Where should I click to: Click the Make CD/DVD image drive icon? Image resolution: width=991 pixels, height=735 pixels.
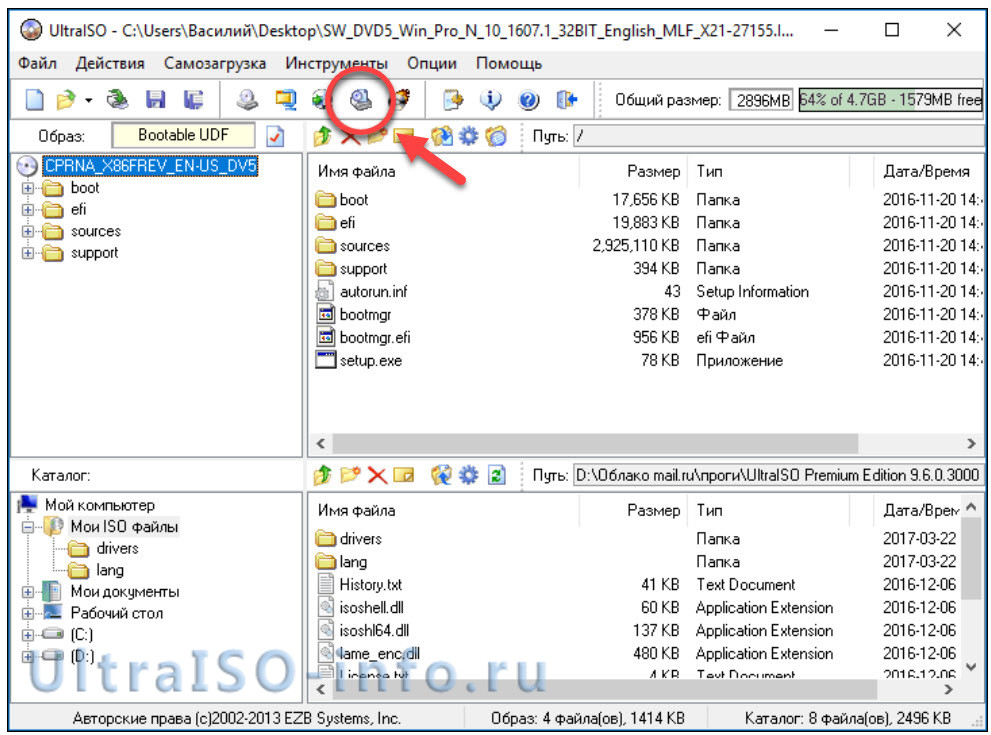[247, 100]
